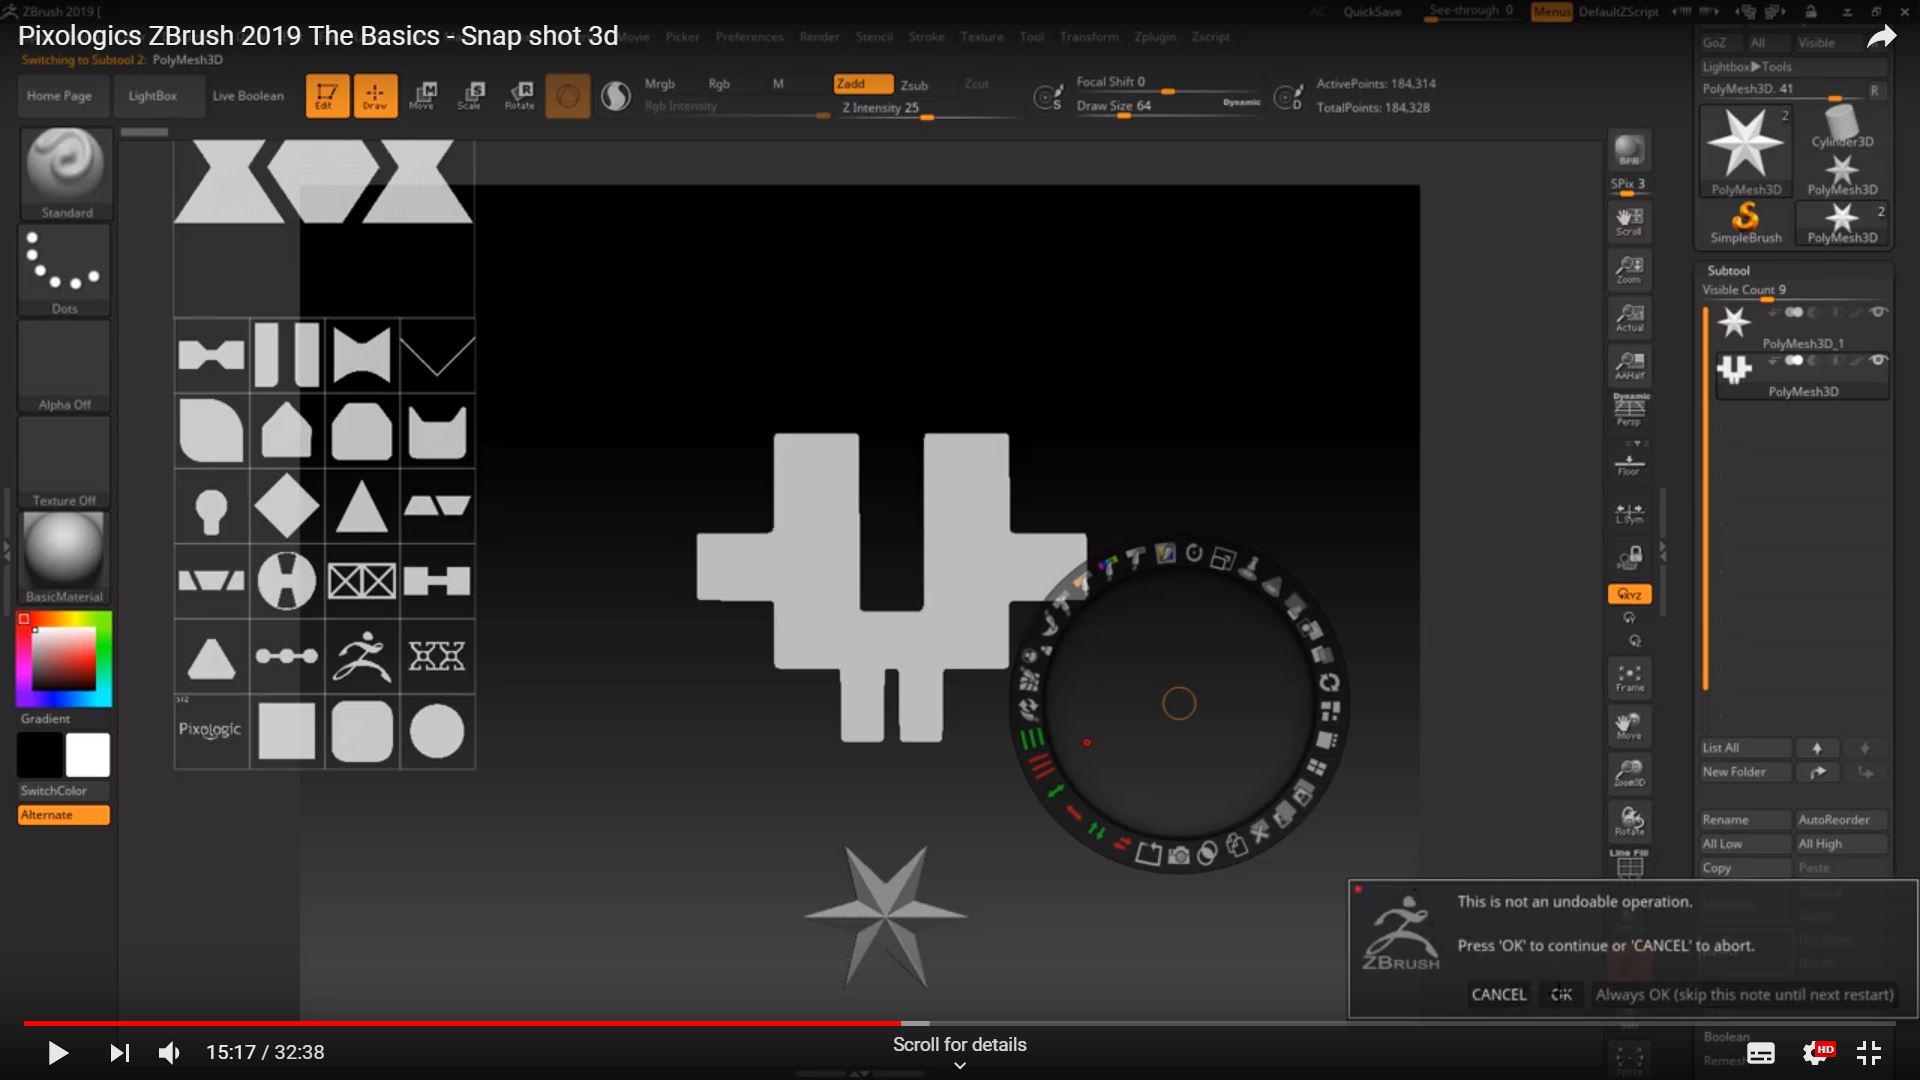Toggle Zsub mode

(x=914, y=85)
